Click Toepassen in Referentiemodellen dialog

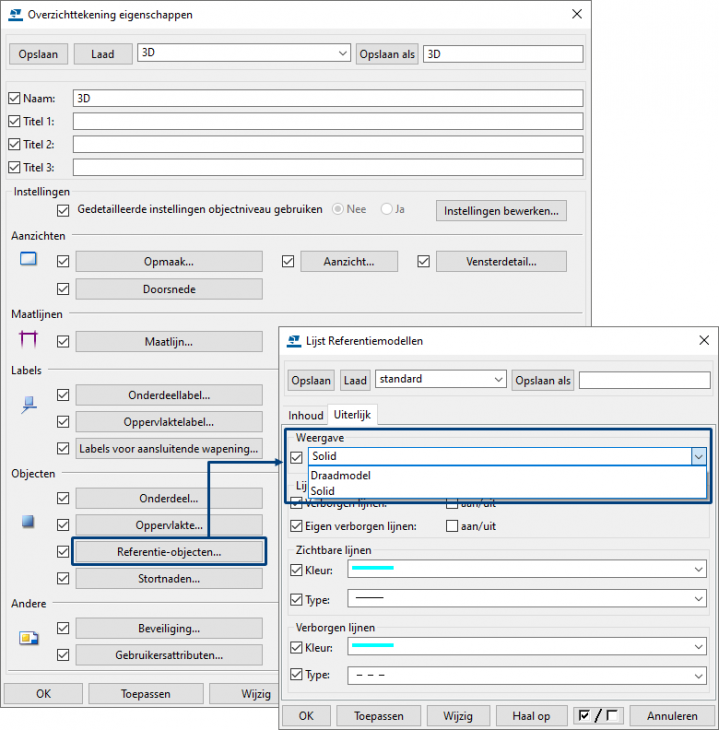point(379,716)
